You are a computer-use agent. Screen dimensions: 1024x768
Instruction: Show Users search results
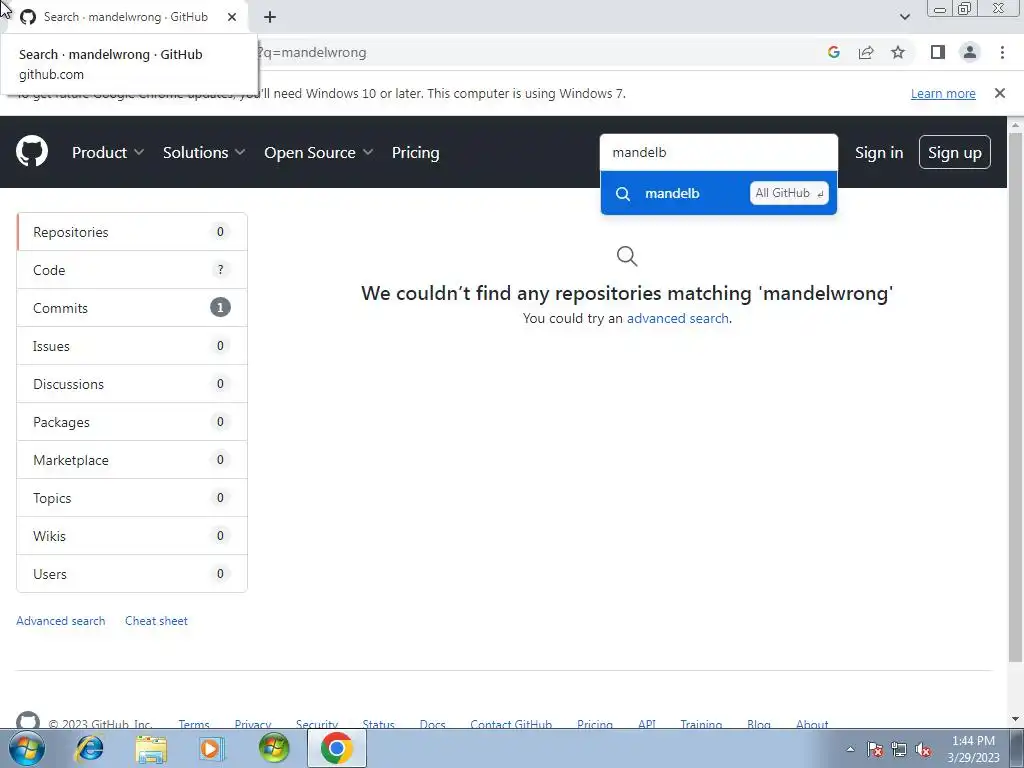(132, 573)
